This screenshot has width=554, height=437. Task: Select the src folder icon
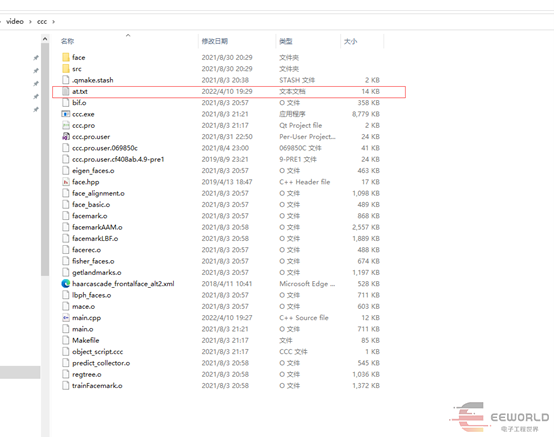coord(66,69)
